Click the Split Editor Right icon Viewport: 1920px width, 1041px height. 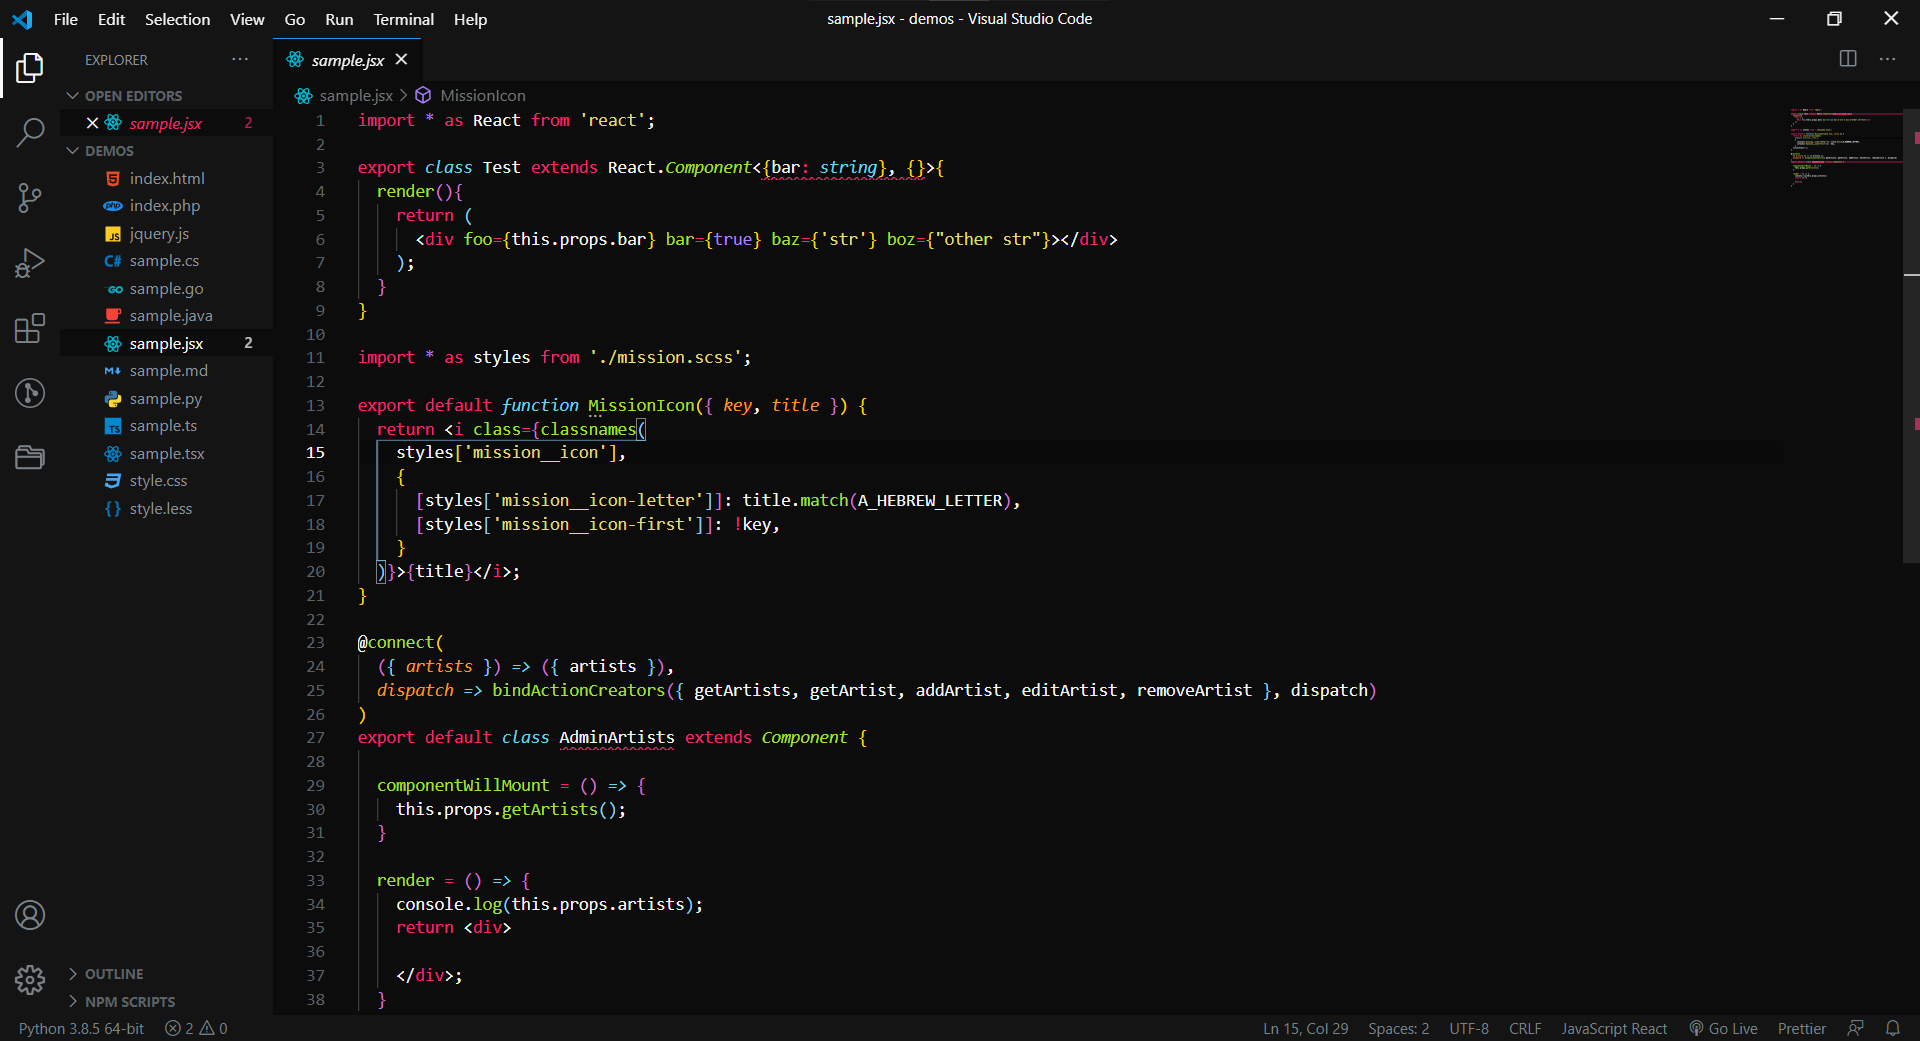pos(1848,59)
